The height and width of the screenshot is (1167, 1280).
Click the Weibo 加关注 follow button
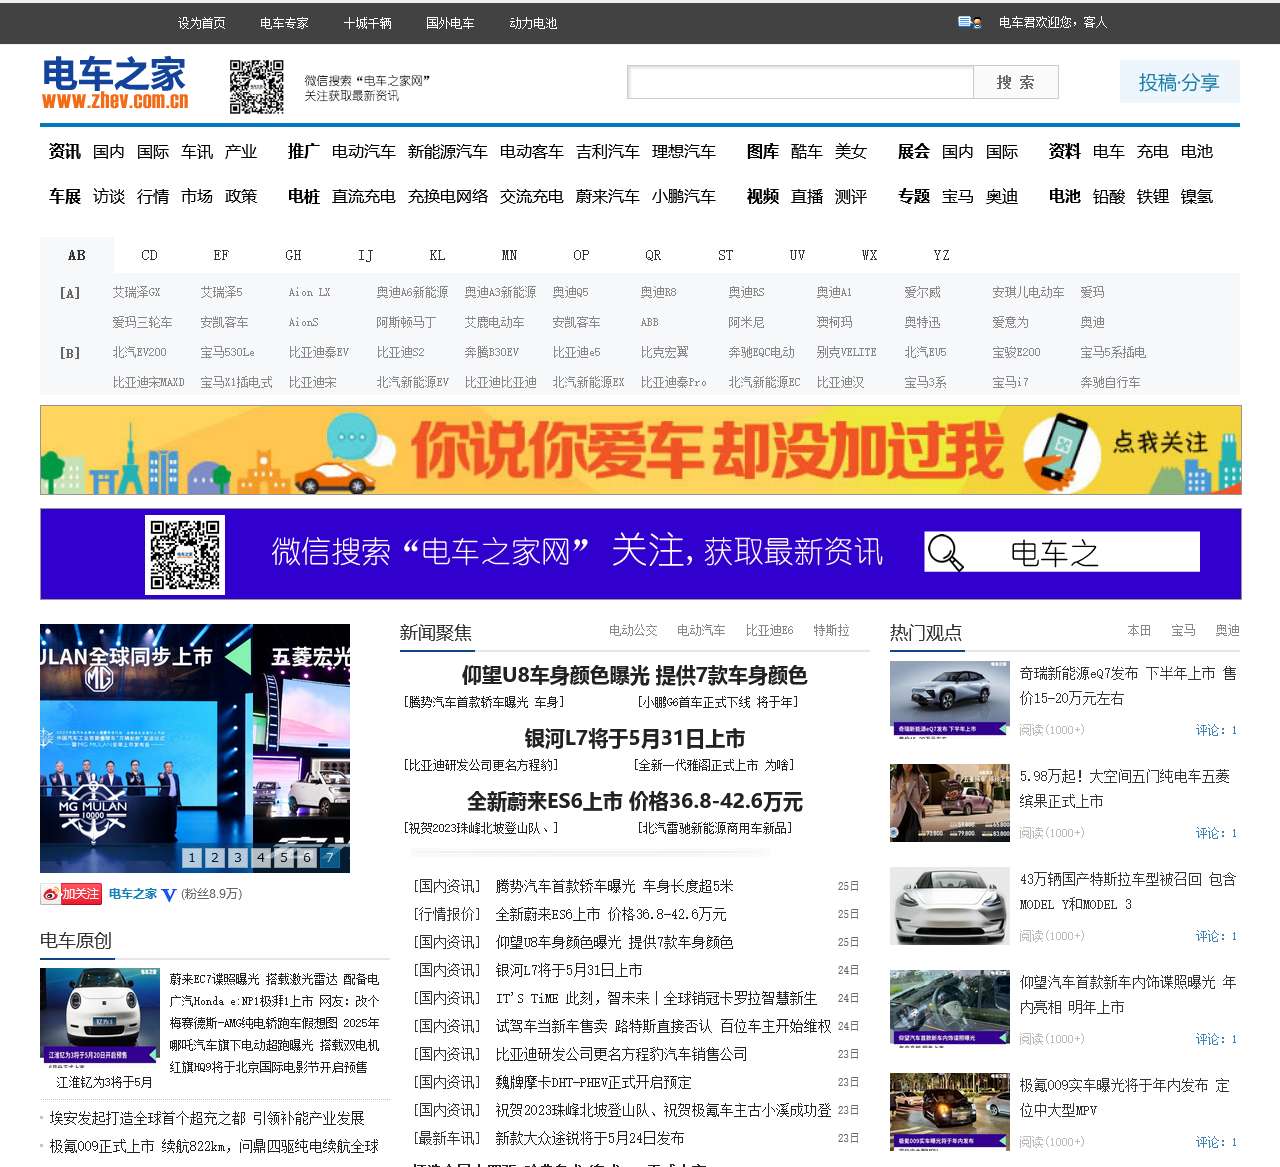[71, 894]
